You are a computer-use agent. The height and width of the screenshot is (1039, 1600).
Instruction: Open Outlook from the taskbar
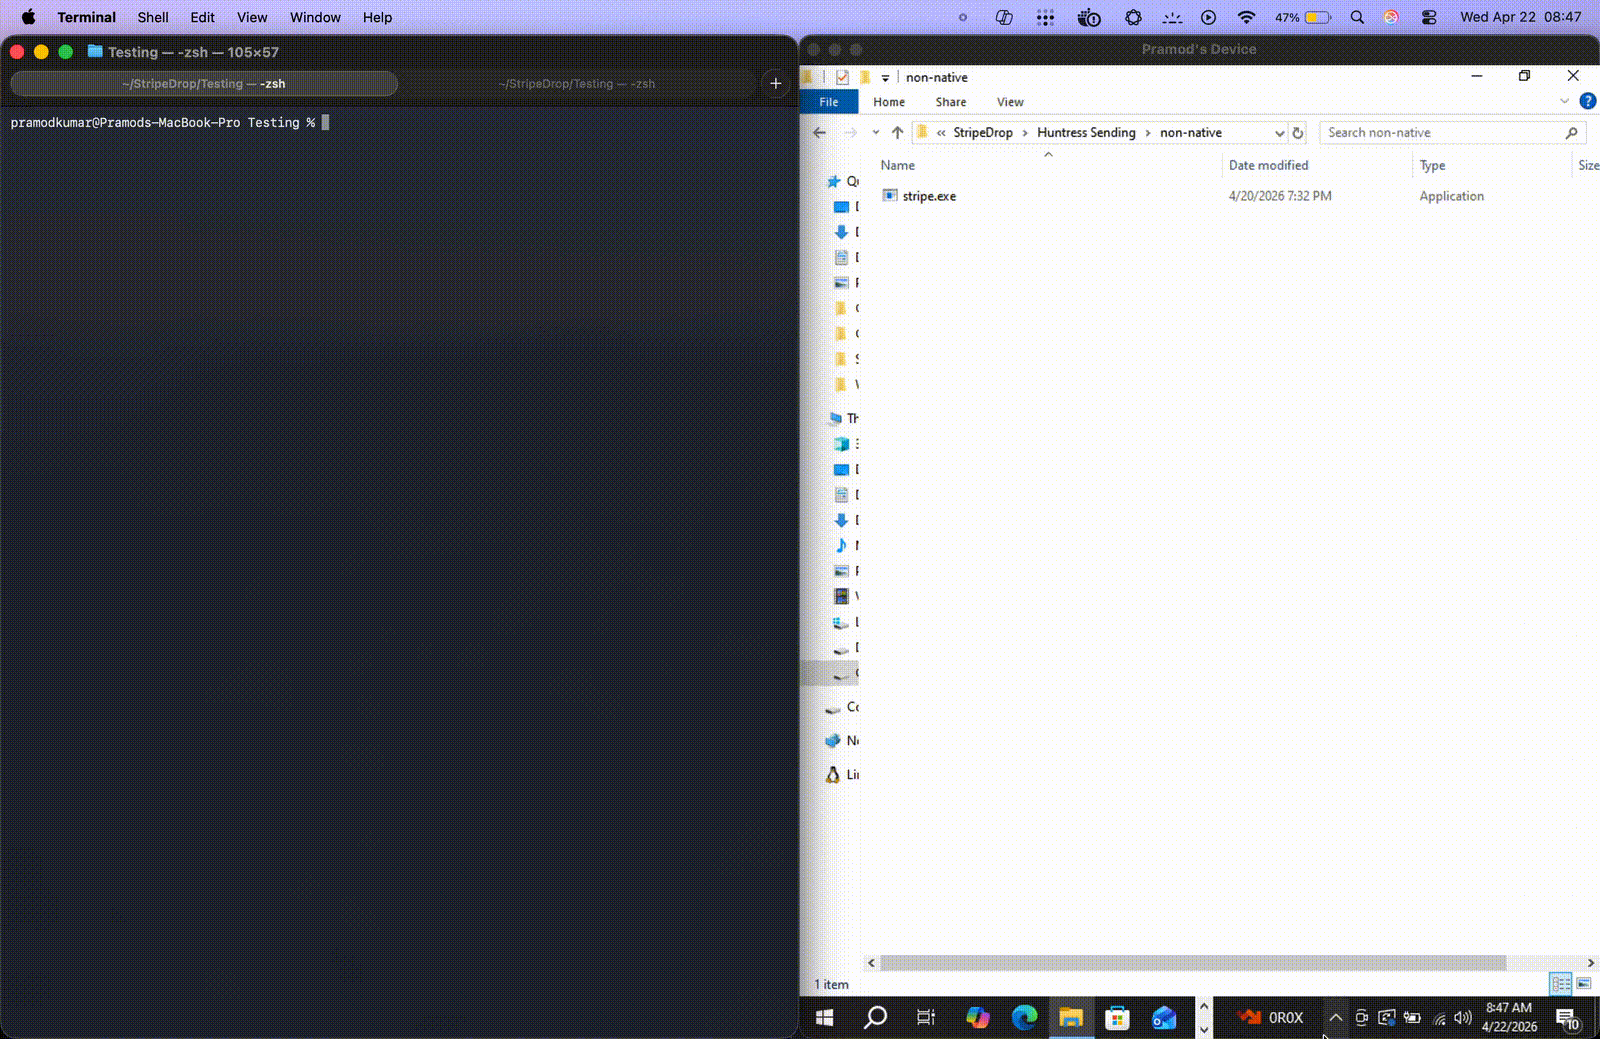(1164, 1018)
